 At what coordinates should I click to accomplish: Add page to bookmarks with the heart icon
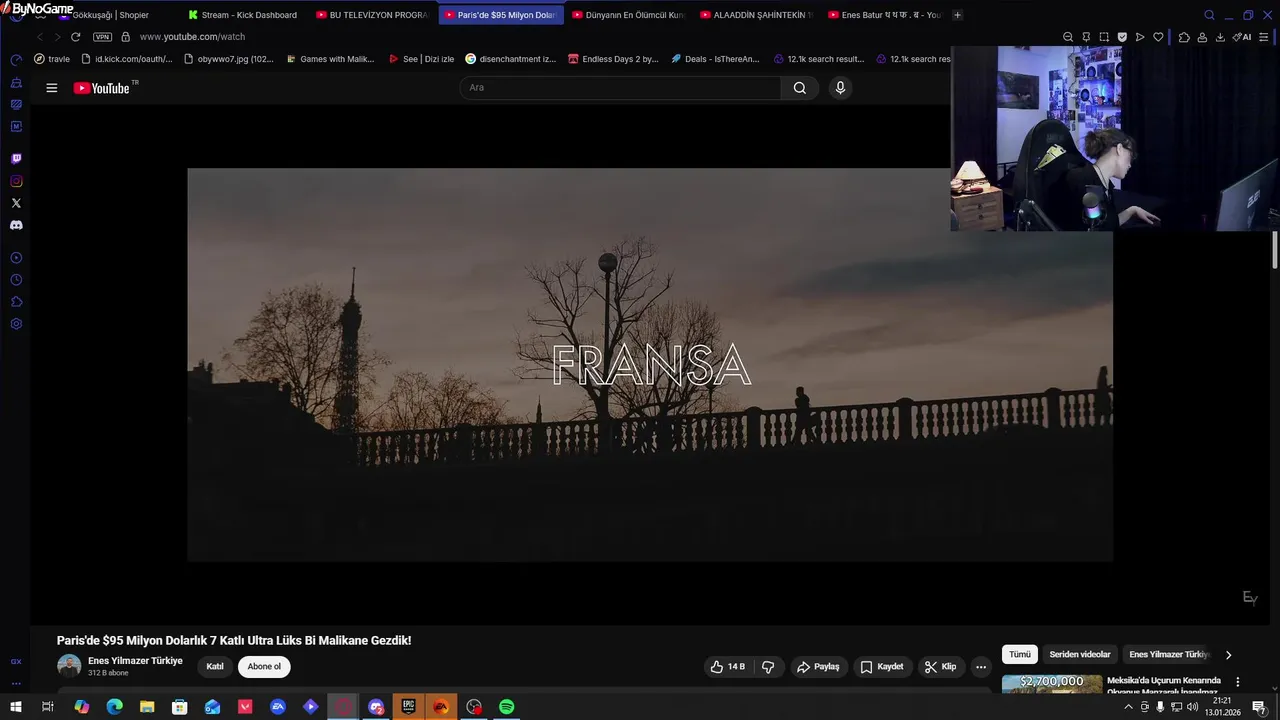click(x=1158, y=37)
